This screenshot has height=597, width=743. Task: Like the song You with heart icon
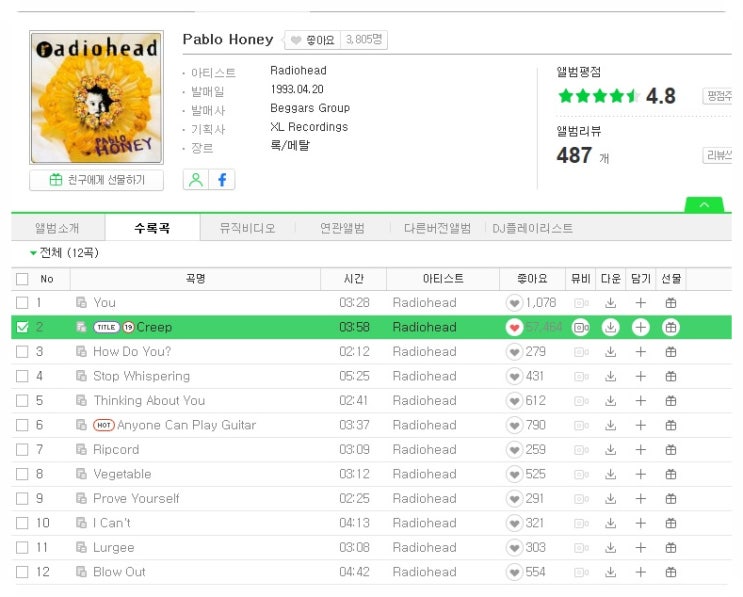[x=514, y=303]
